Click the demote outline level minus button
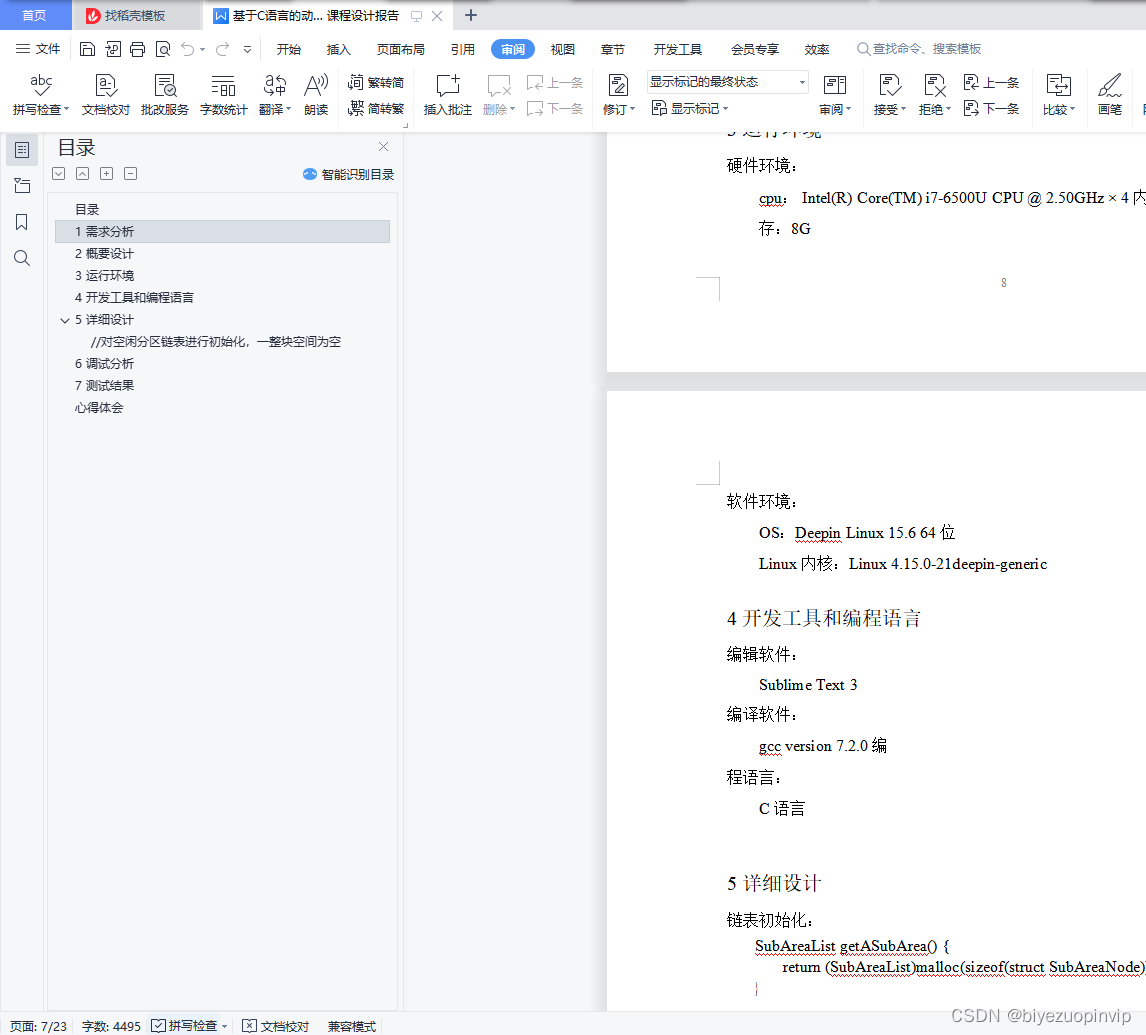1146x1035 pixels. [131, 174]
